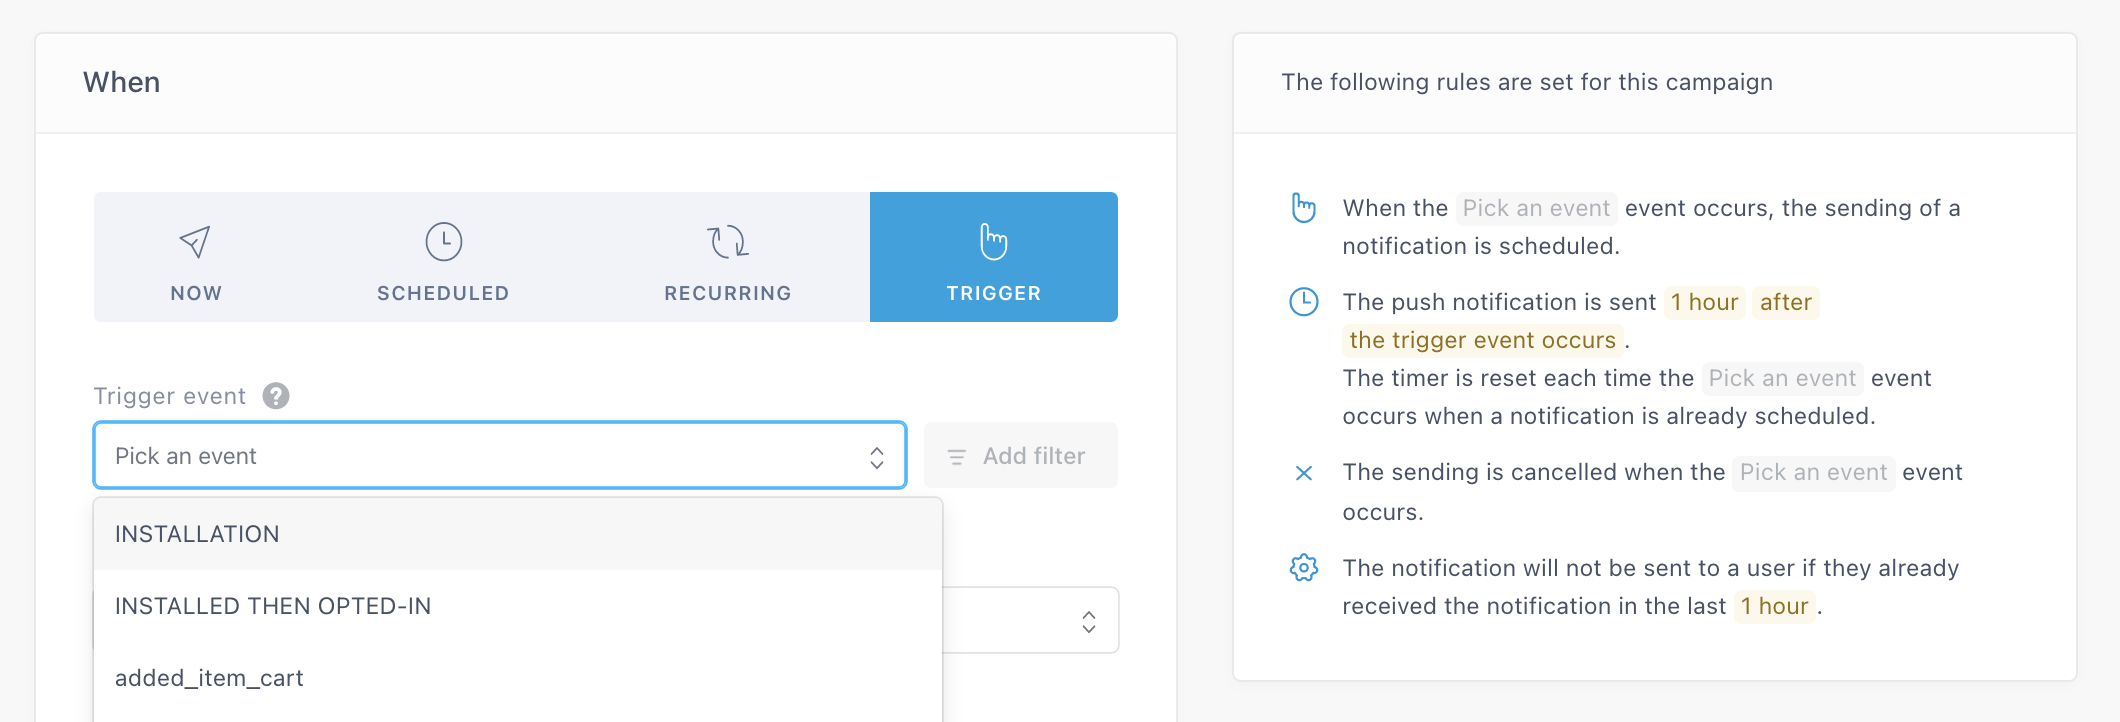
Task: Click the Trigger hand pointer icon
Action: click(993, 241)
